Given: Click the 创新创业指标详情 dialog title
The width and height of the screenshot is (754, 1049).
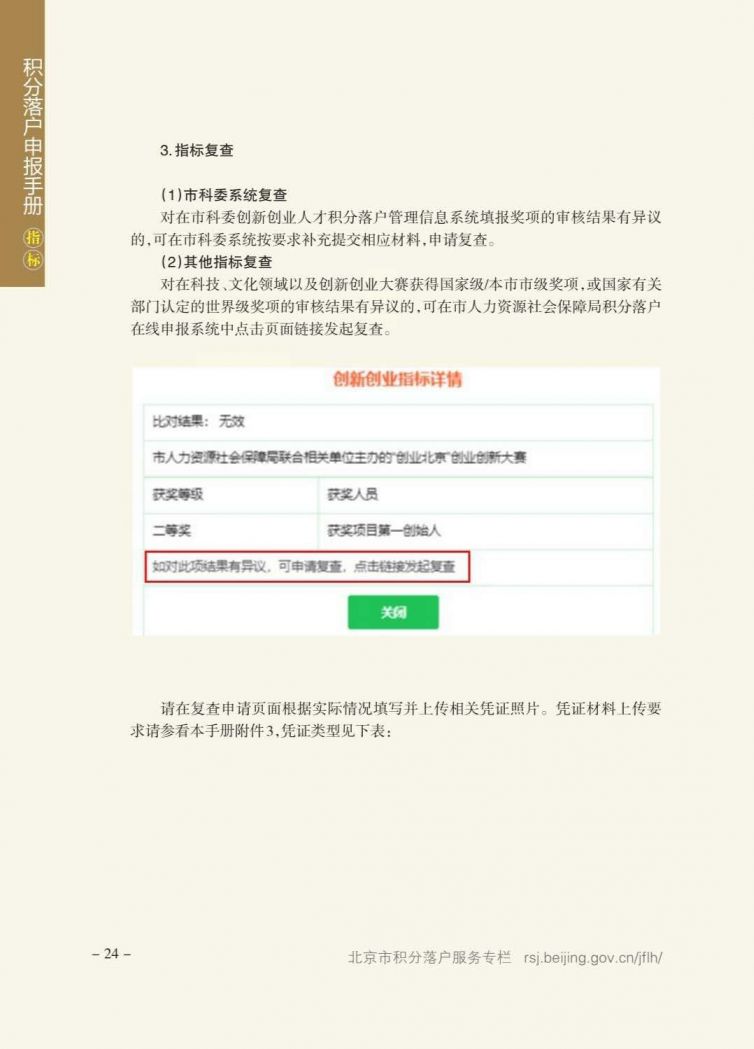Looking at the screenshot, I should coord(397,379).
